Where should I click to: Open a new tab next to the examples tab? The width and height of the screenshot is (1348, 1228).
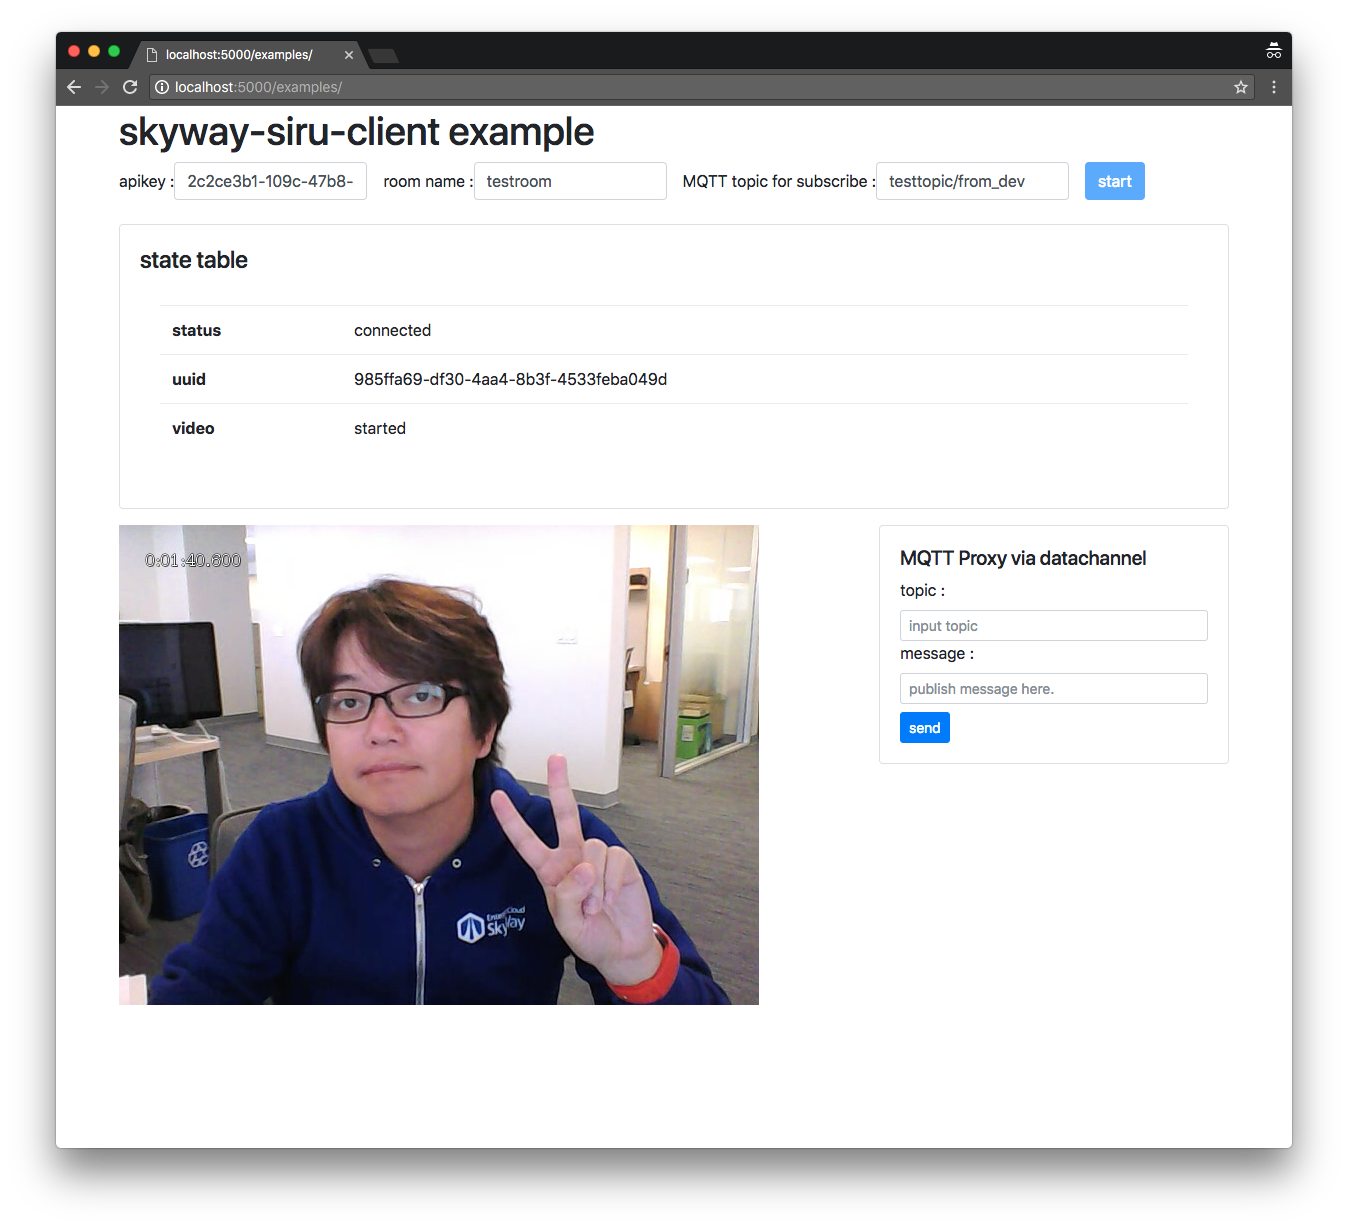tap(384, 55)
